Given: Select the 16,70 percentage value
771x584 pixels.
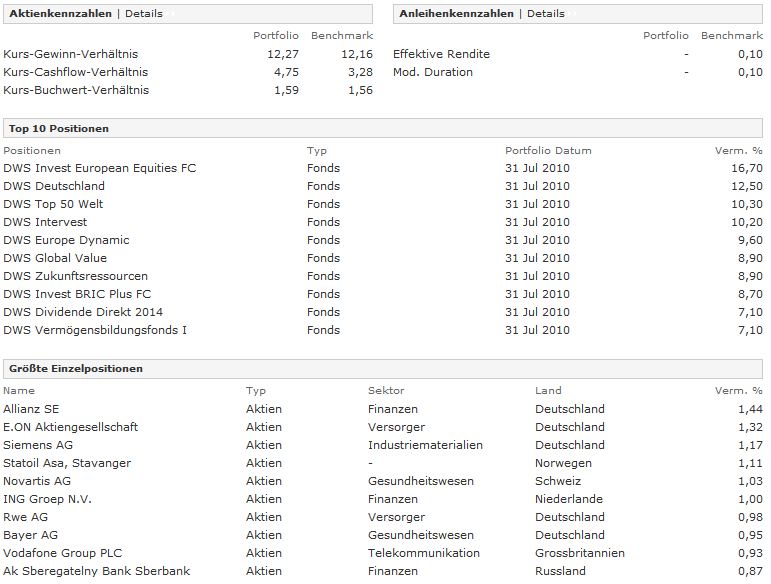Looking at the screenshot, I should point(747,168).
